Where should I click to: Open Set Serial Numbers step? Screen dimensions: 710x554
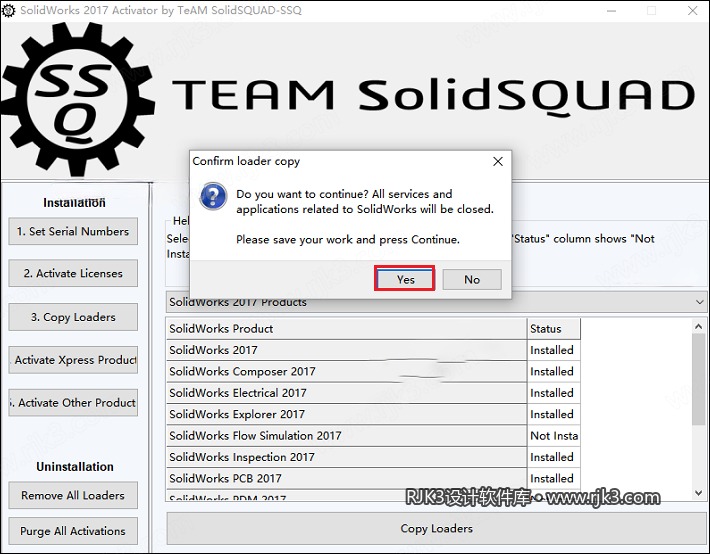73,231
